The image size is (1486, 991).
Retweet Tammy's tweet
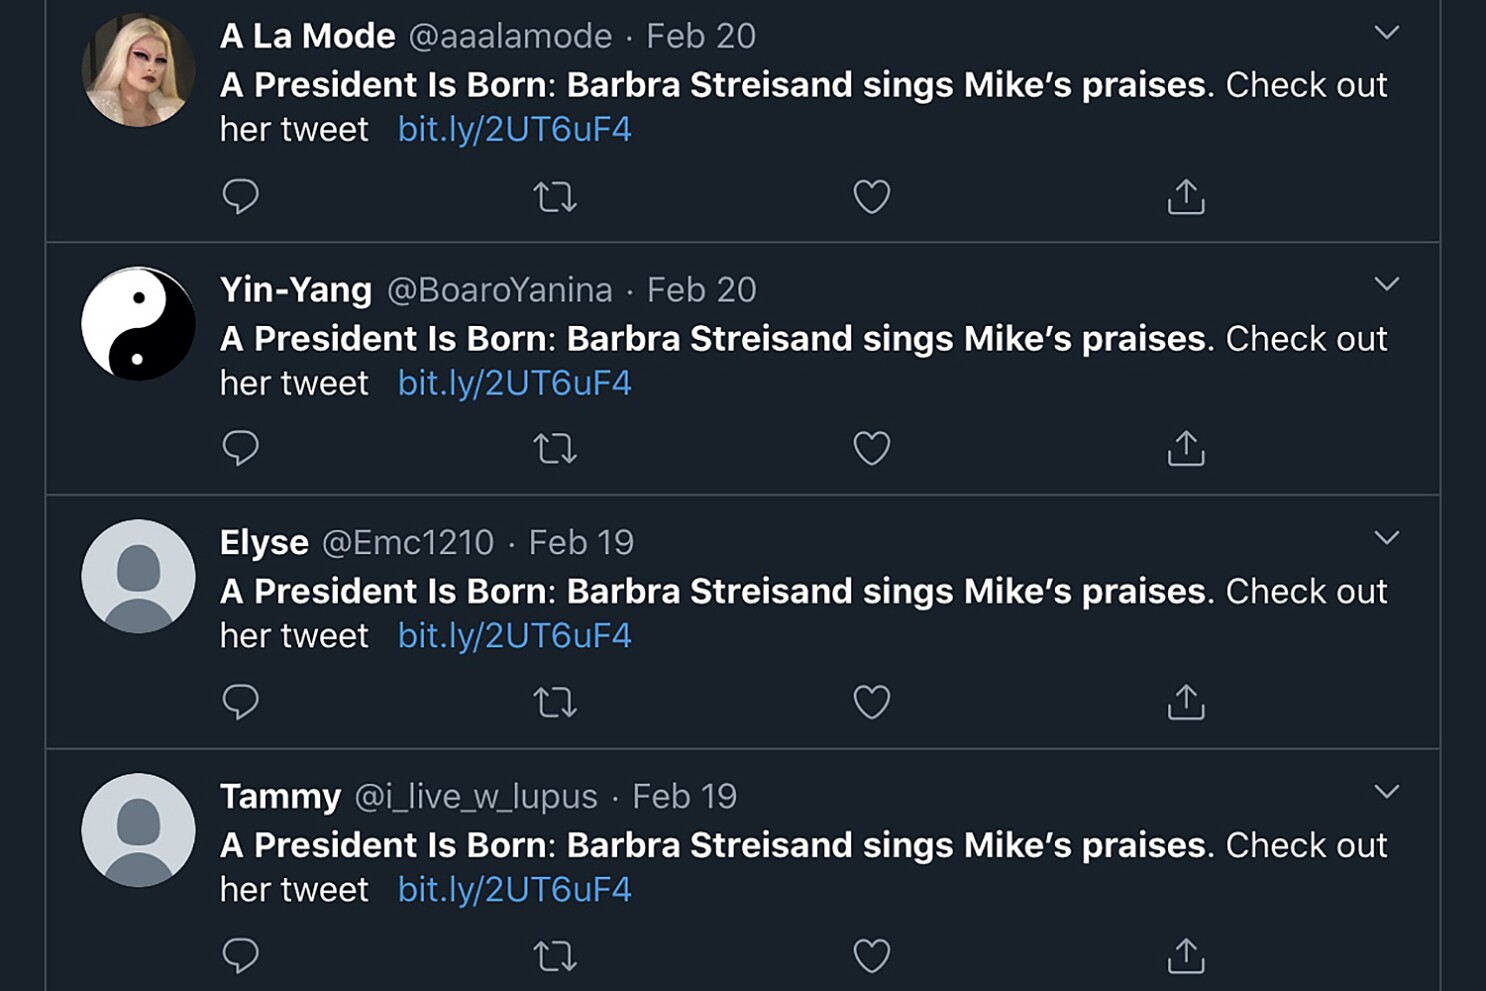click(555, 956)
